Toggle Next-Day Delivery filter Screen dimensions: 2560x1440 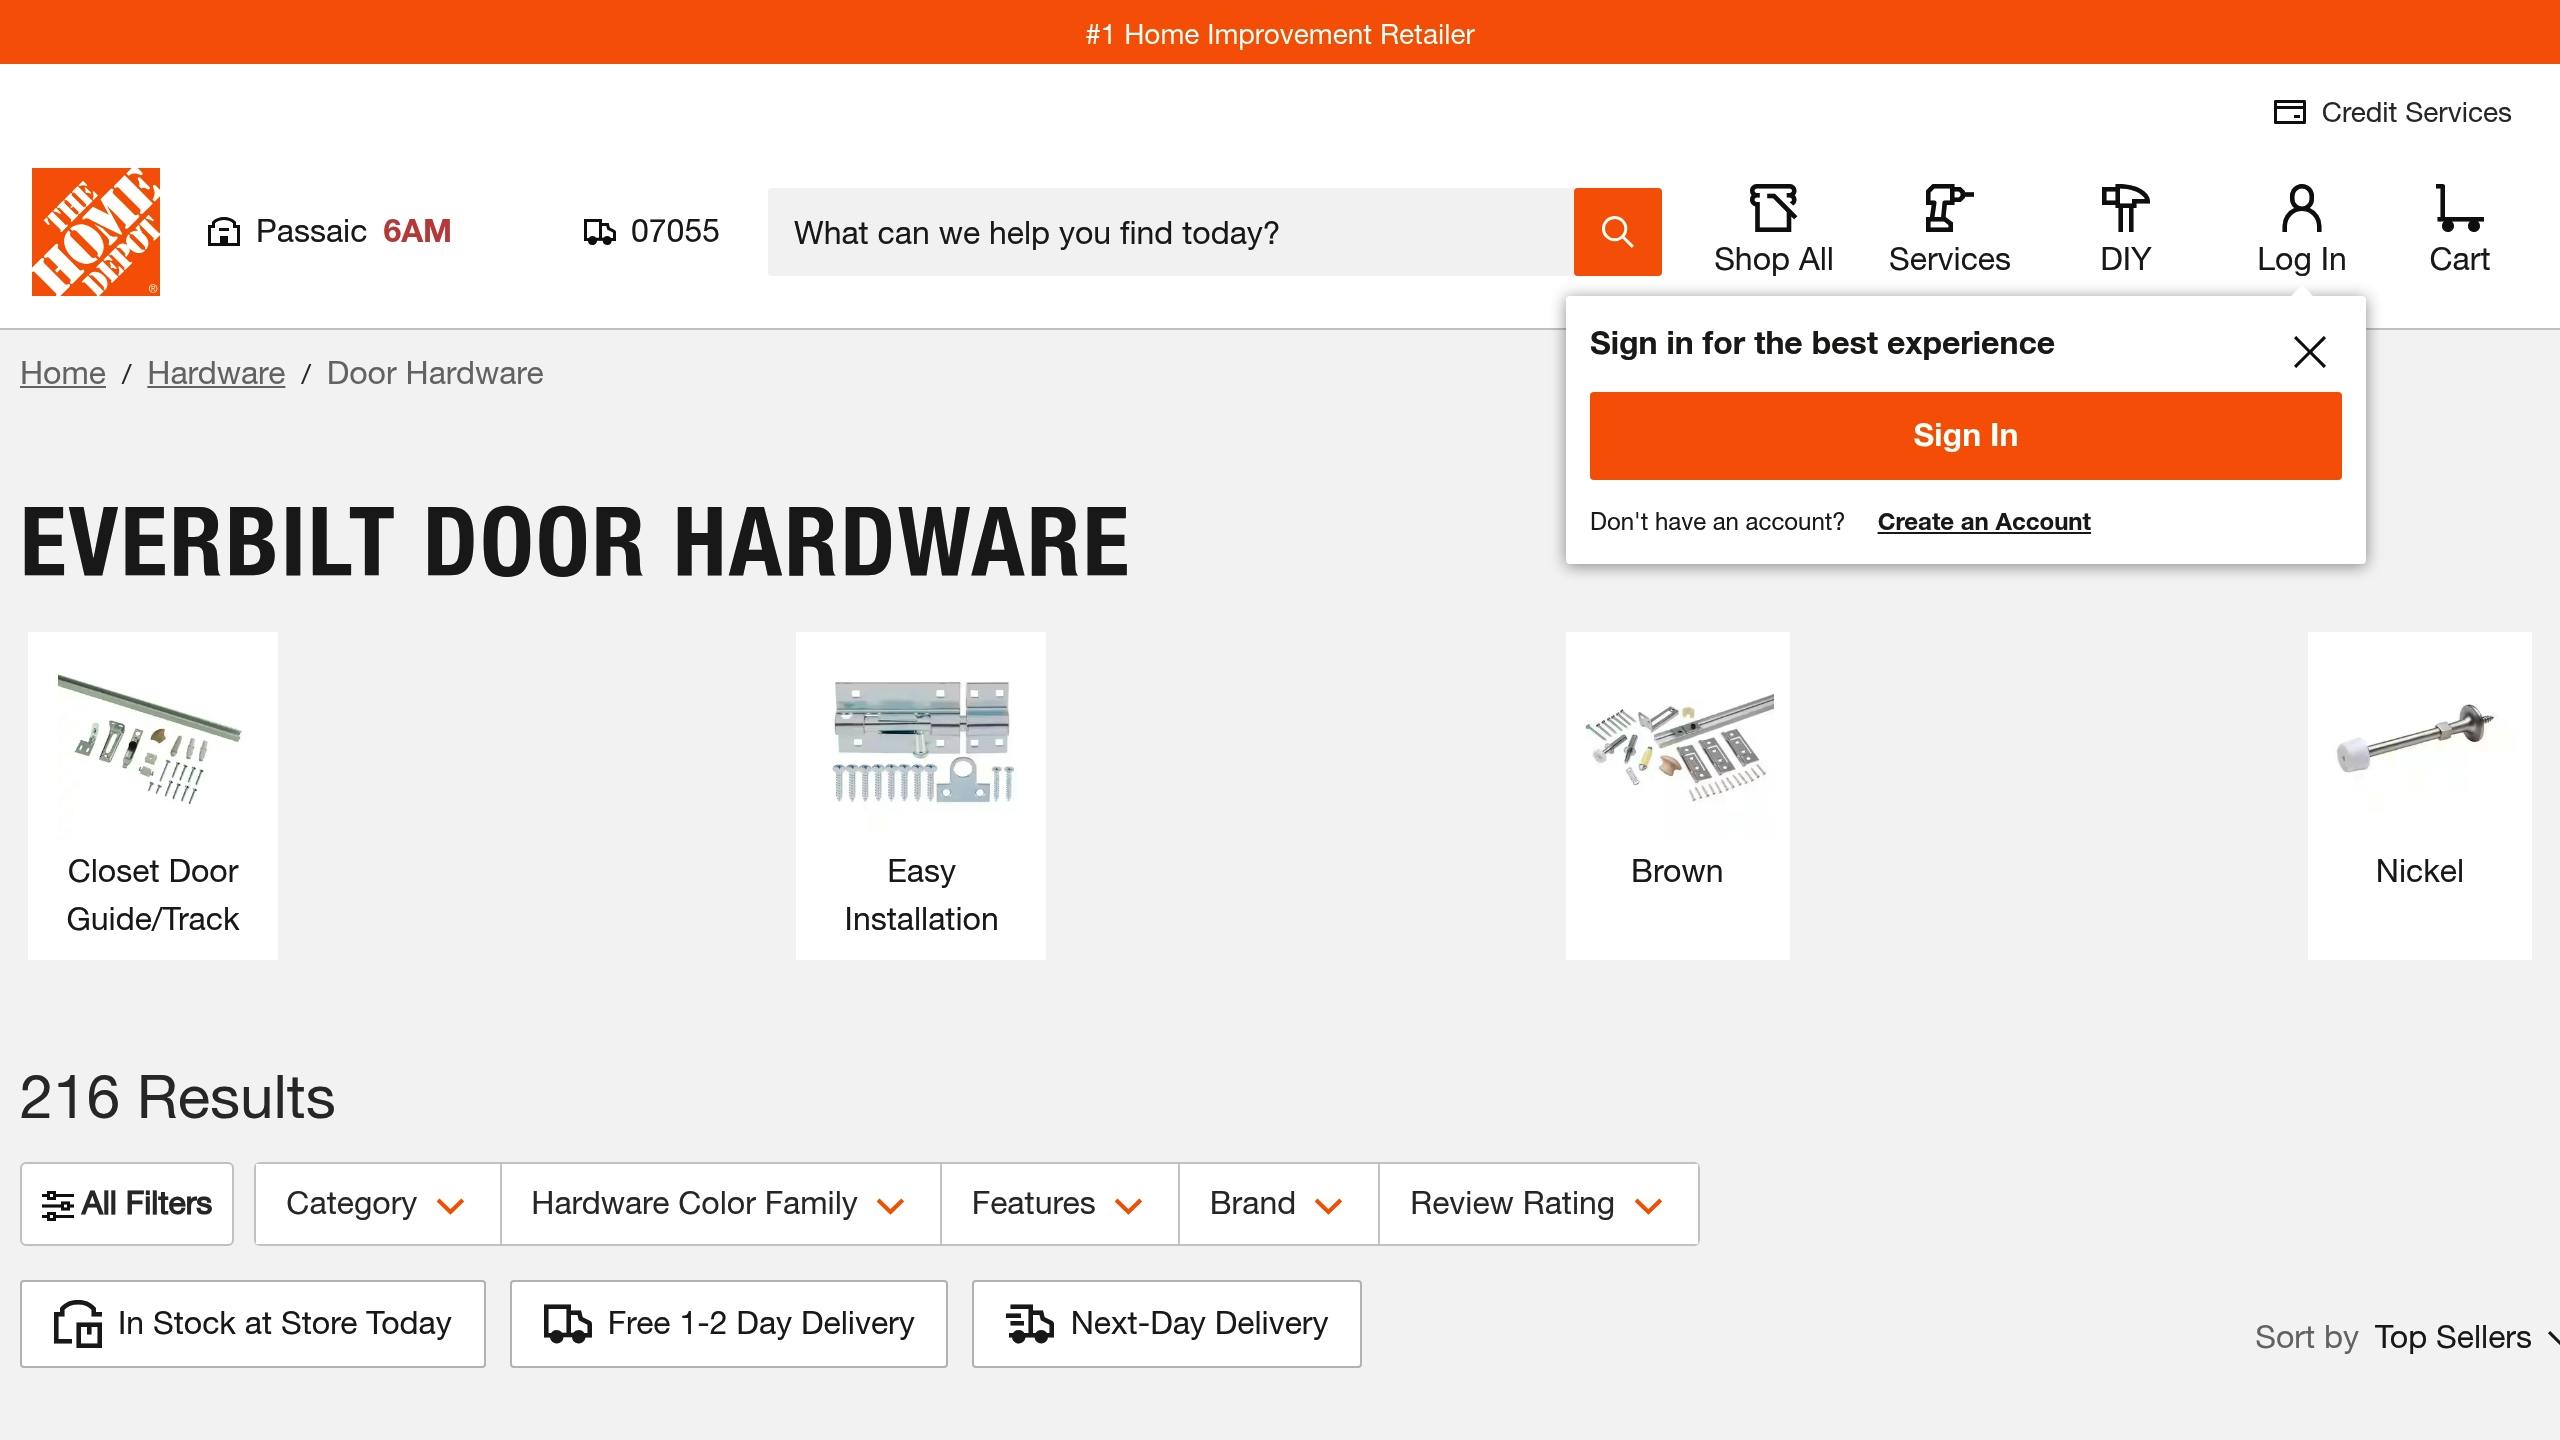coord(1167,1324)
